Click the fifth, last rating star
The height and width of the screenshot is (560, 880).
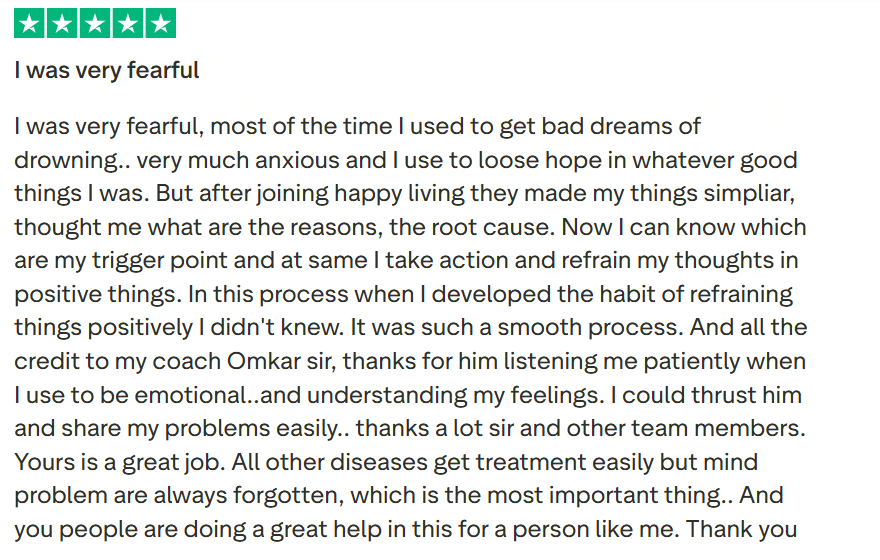[x=160, y=24]
